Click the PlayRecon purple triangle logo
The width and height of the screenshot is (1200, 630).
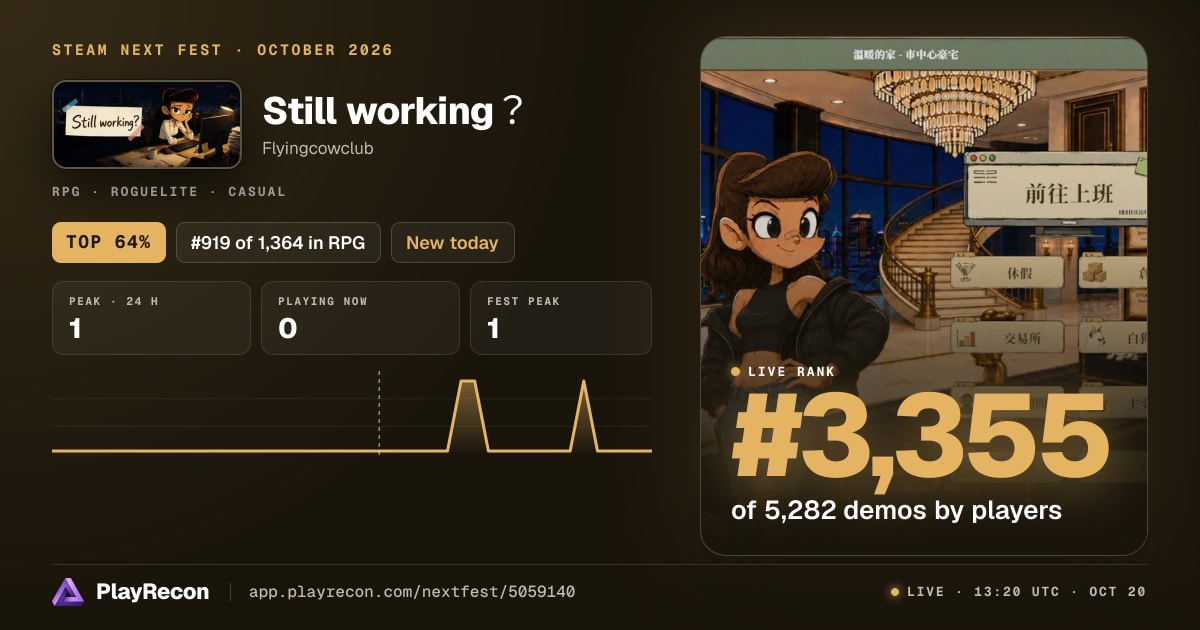pyautogui.click(x=68, y=592)
